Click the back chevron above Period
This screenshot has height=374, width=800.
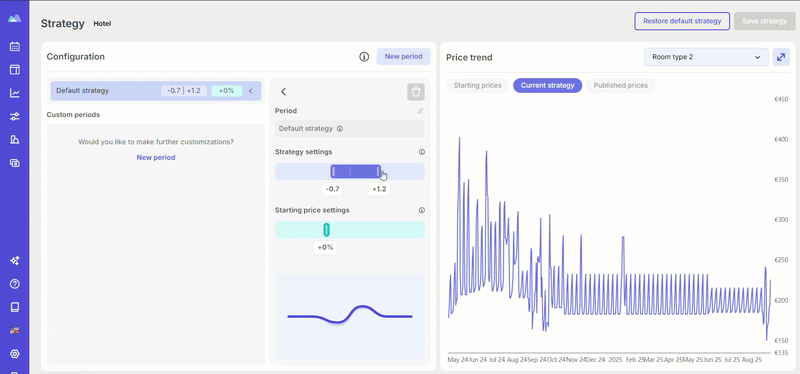tap(284, 92)
